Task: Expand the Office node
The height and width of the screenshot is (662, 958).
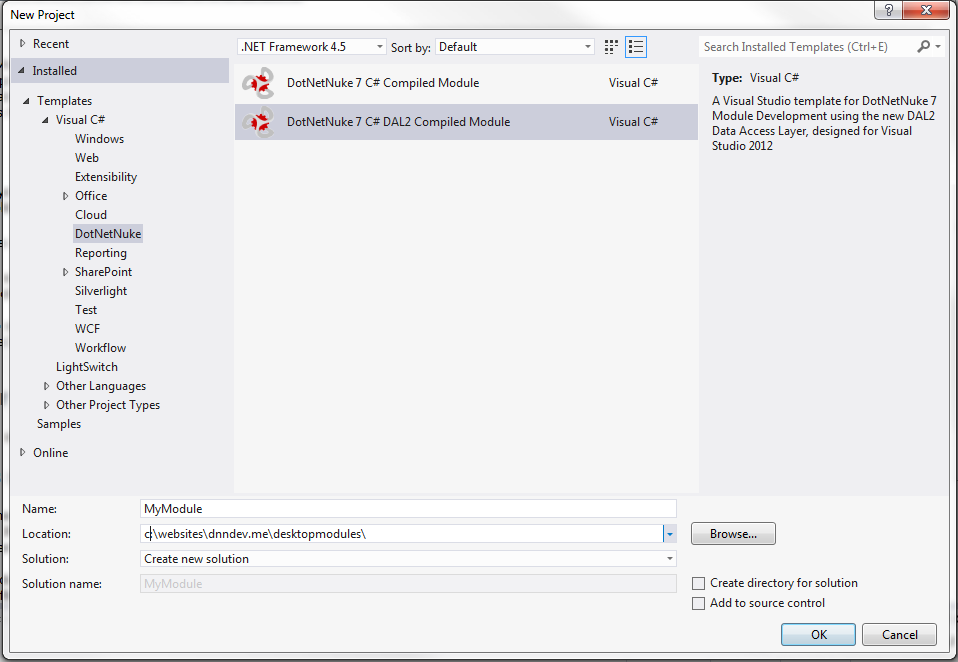Action: click(64, 195)
